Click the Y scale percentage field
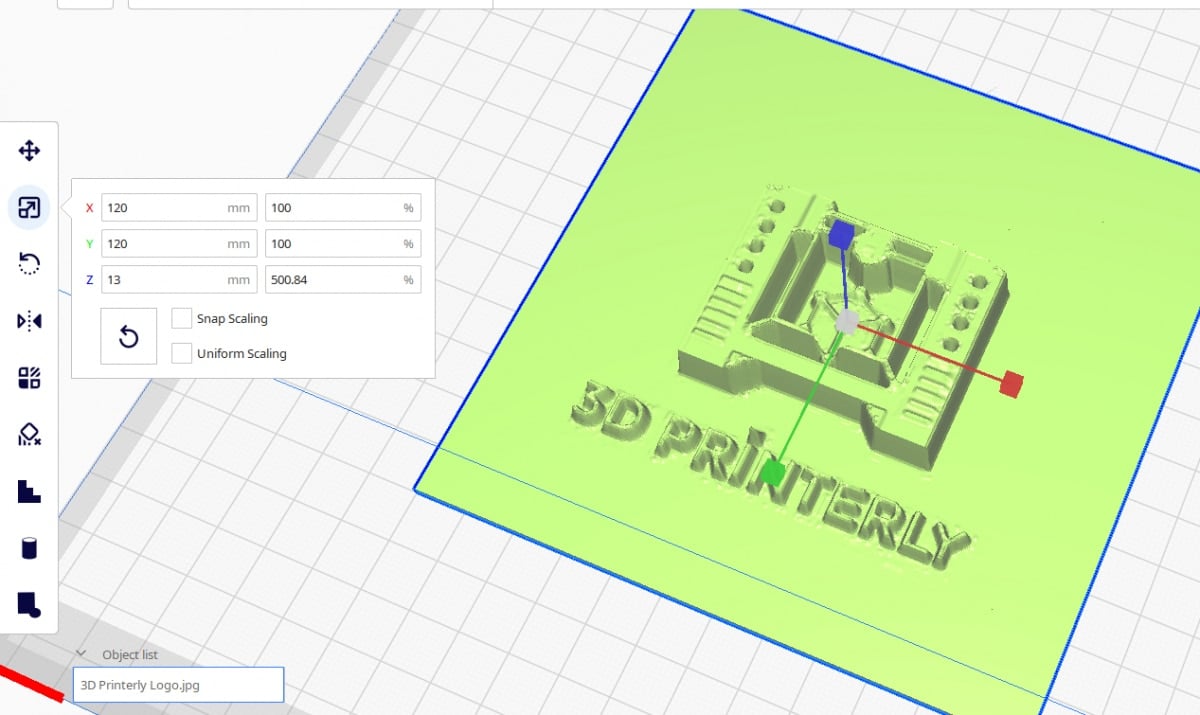The image size is (1200, 715). (343, 244)
